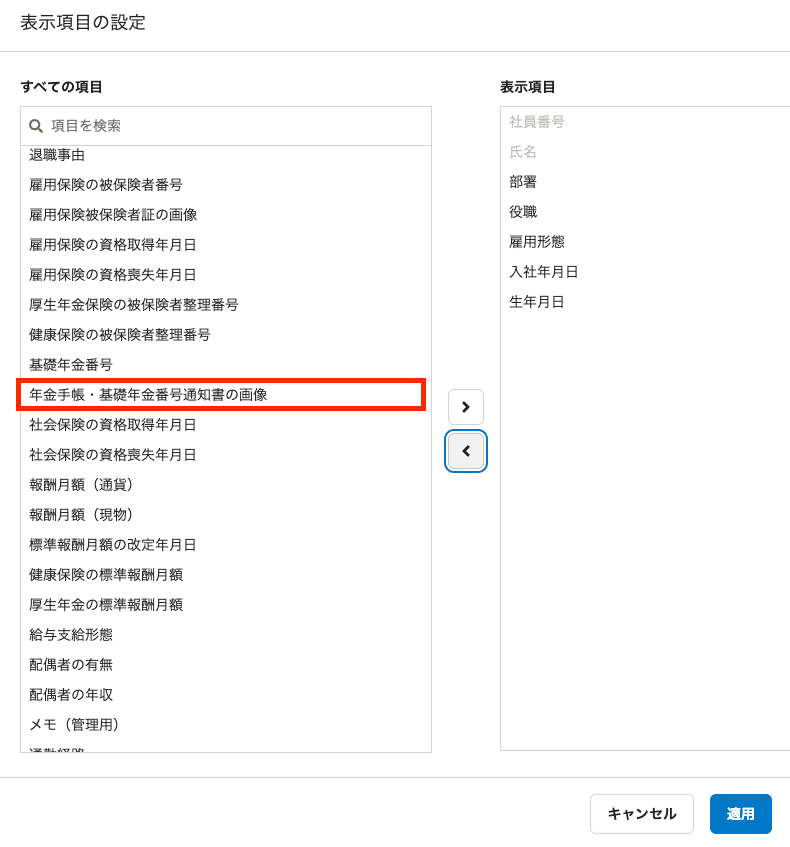Click the magnifier icon in search box

pyautogui.click(x=36, y=126)
